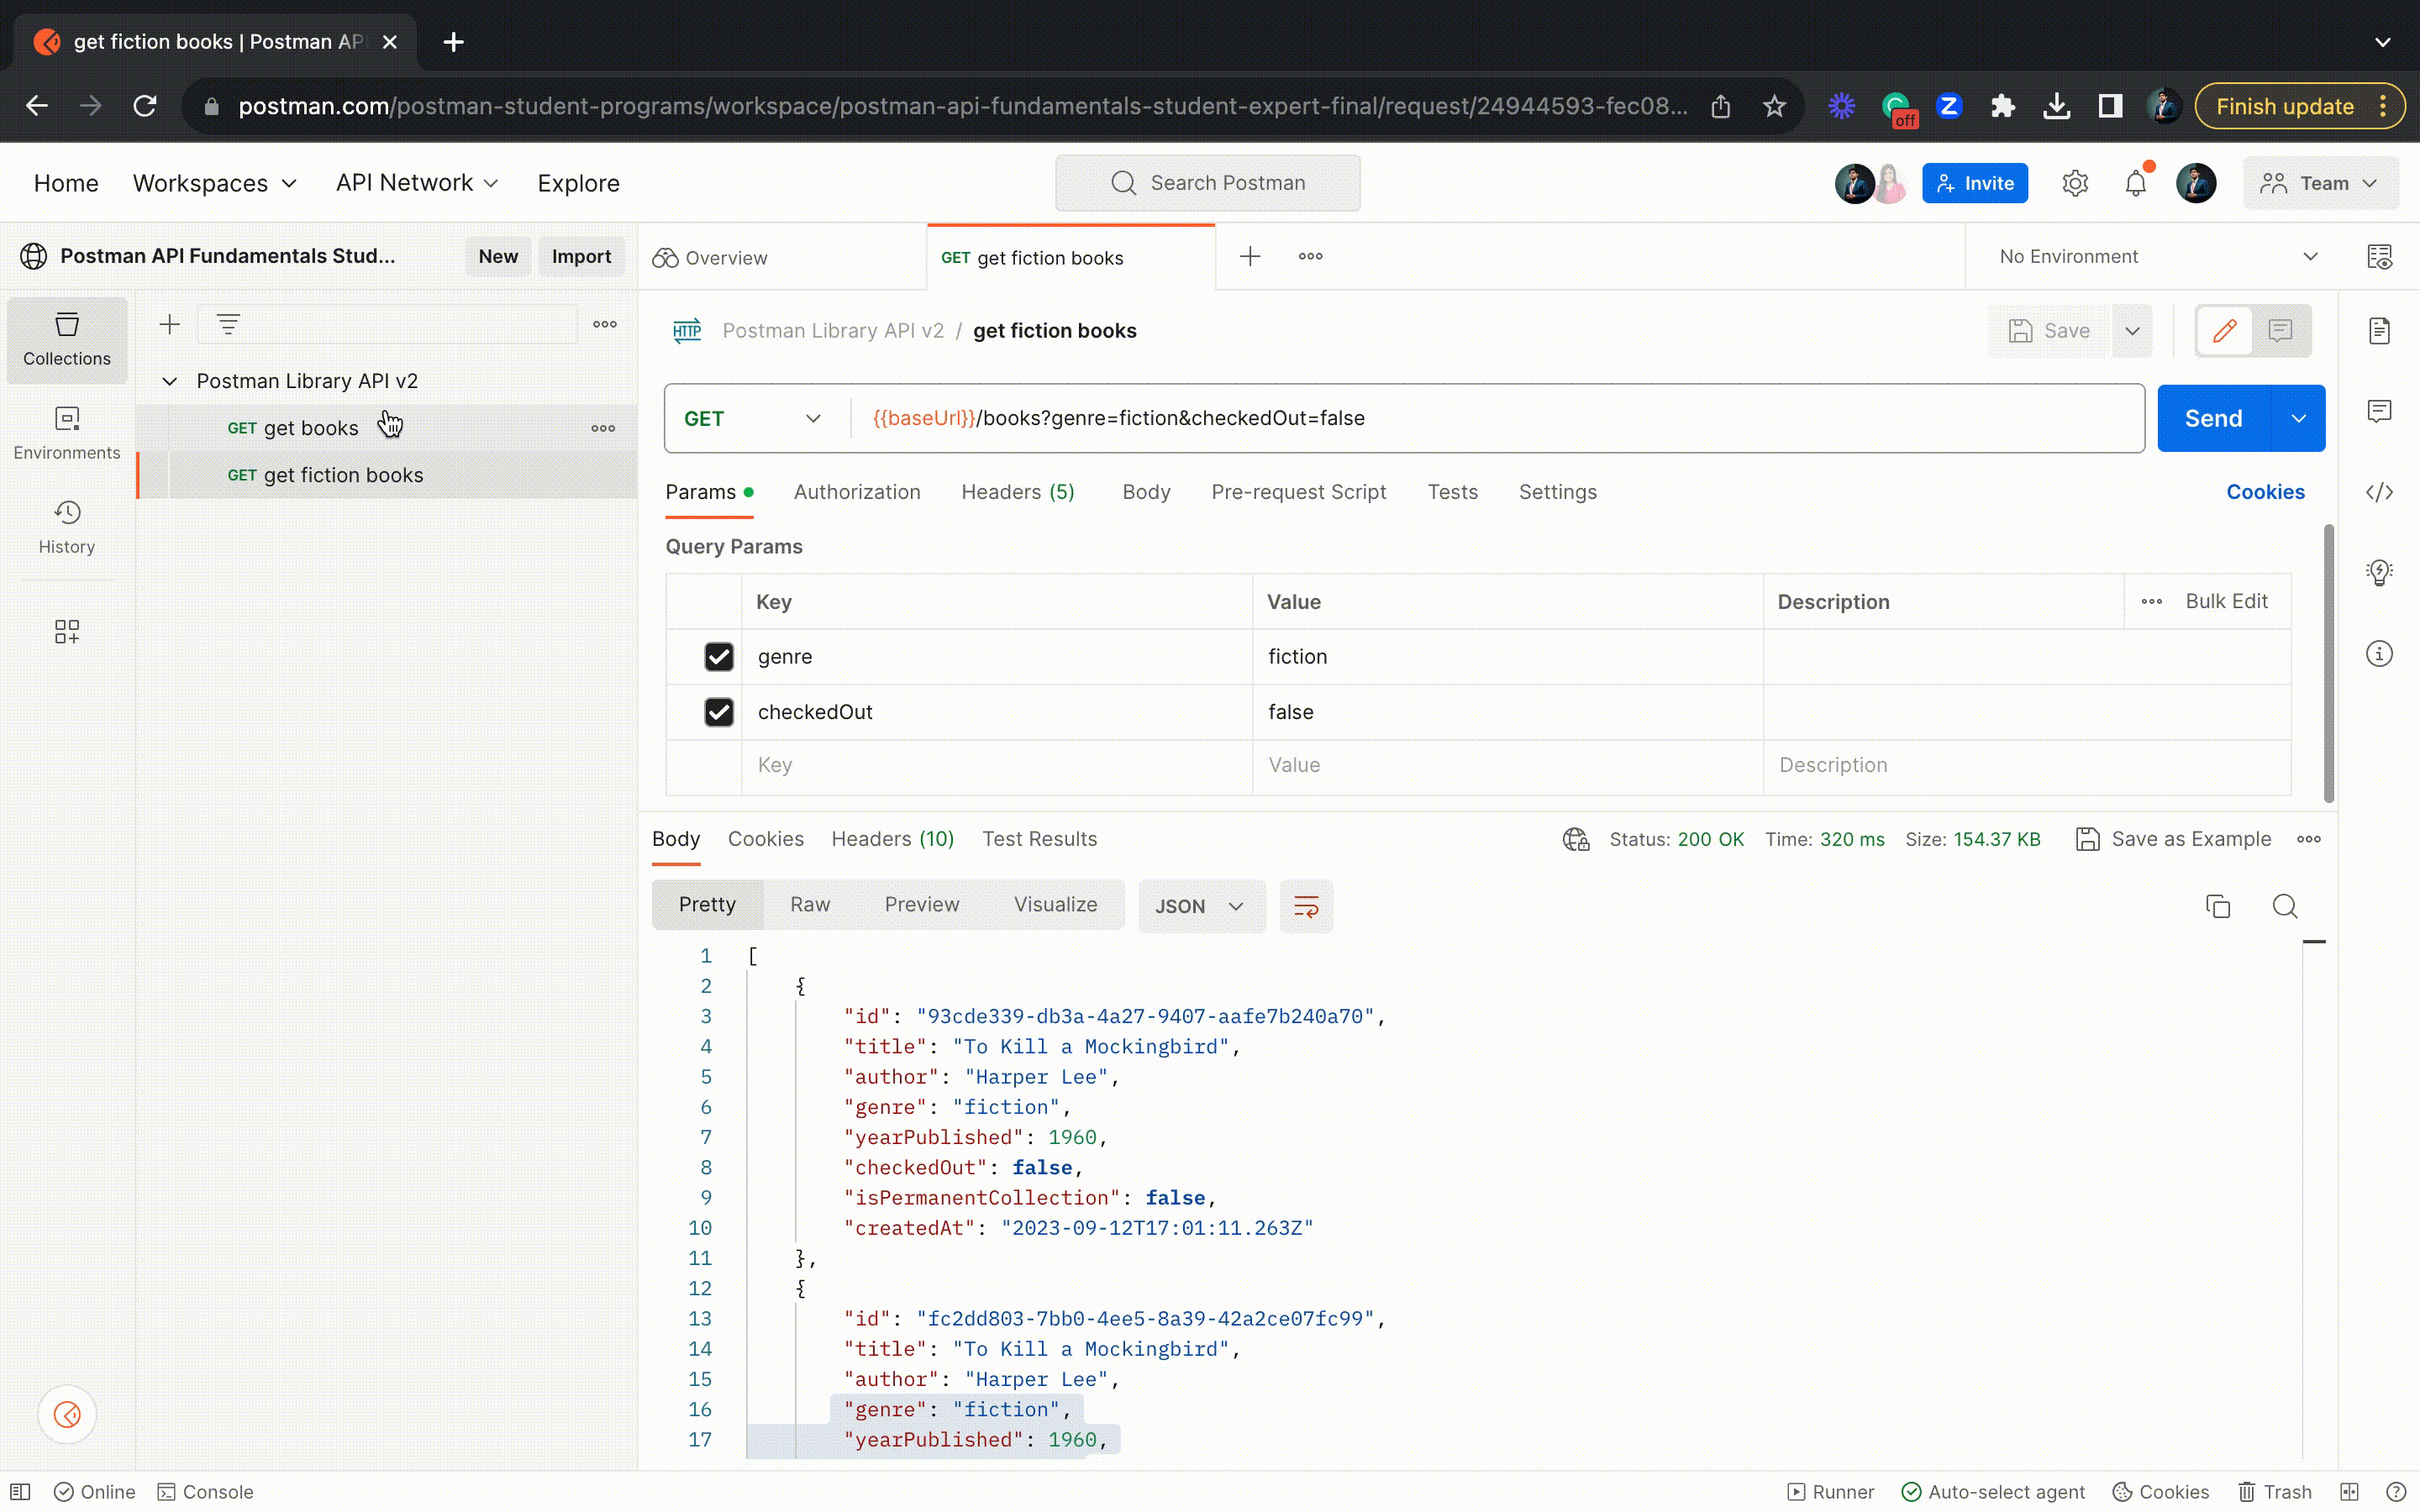Image resolution: width=2420 pixels, height=1512 pixels.
Task: Open the comments panel
Action: point(2380,410)
